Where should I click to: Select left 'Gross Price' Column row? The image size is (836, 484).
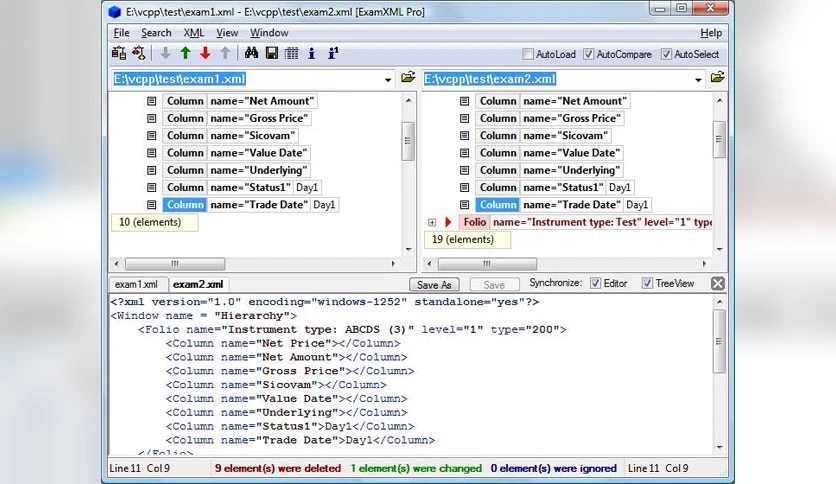(x=237, y=118)
